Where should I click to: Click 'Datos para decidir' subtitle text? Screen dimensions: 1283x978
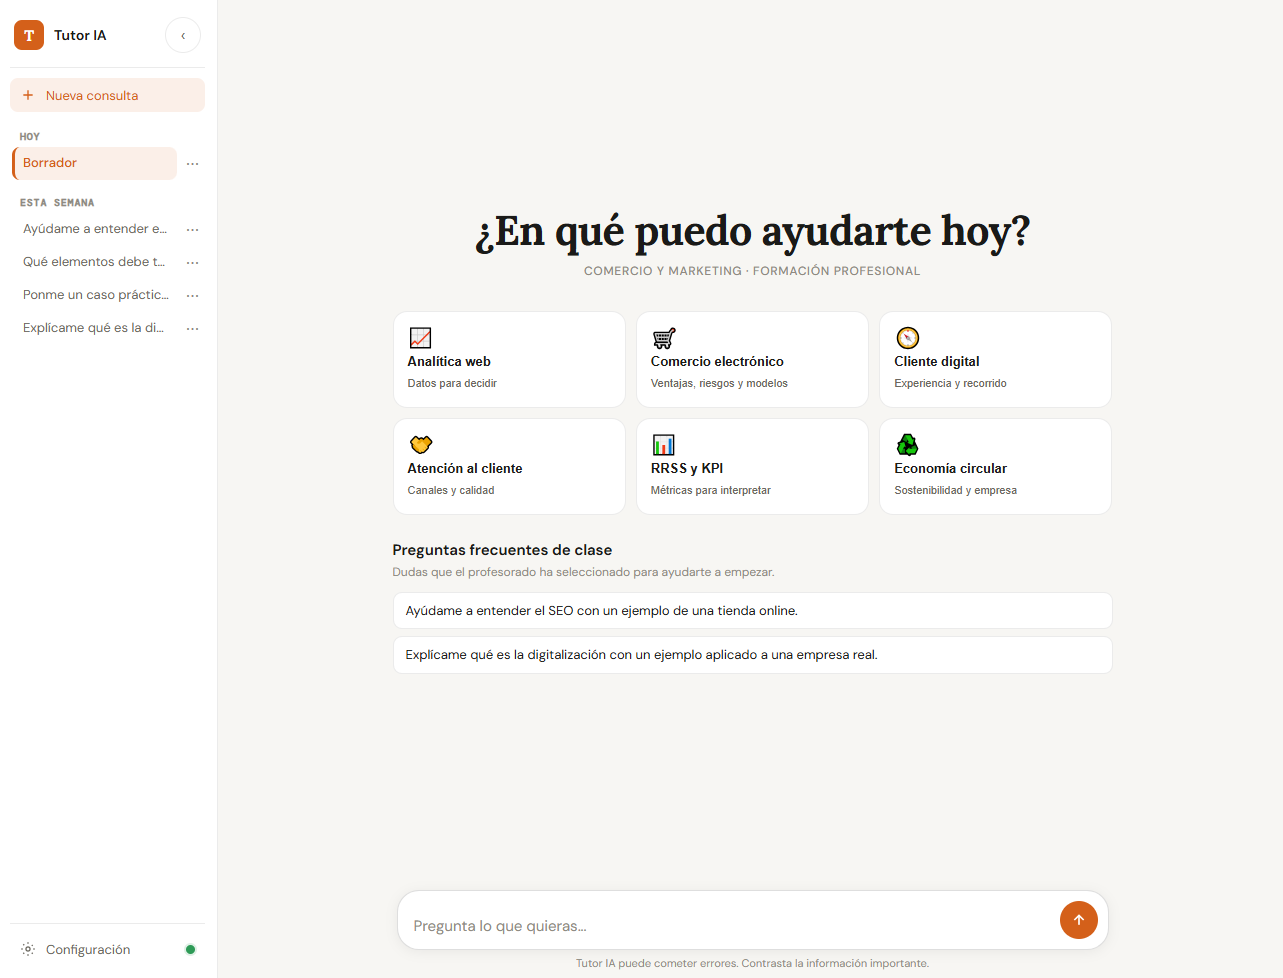[x=452, y=384]
